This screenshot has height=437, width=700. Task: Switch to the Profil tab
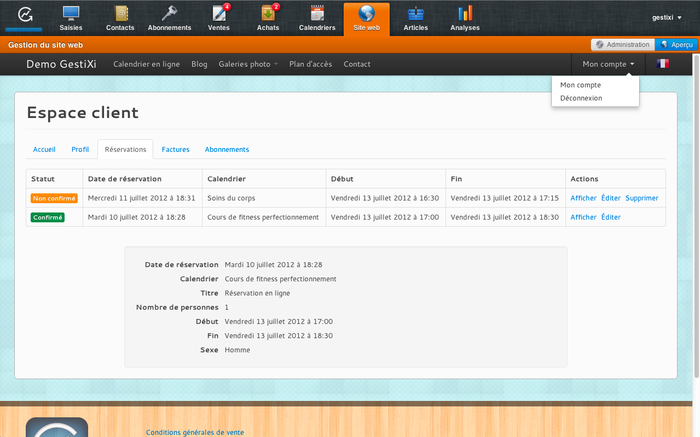tap(80, 149)
